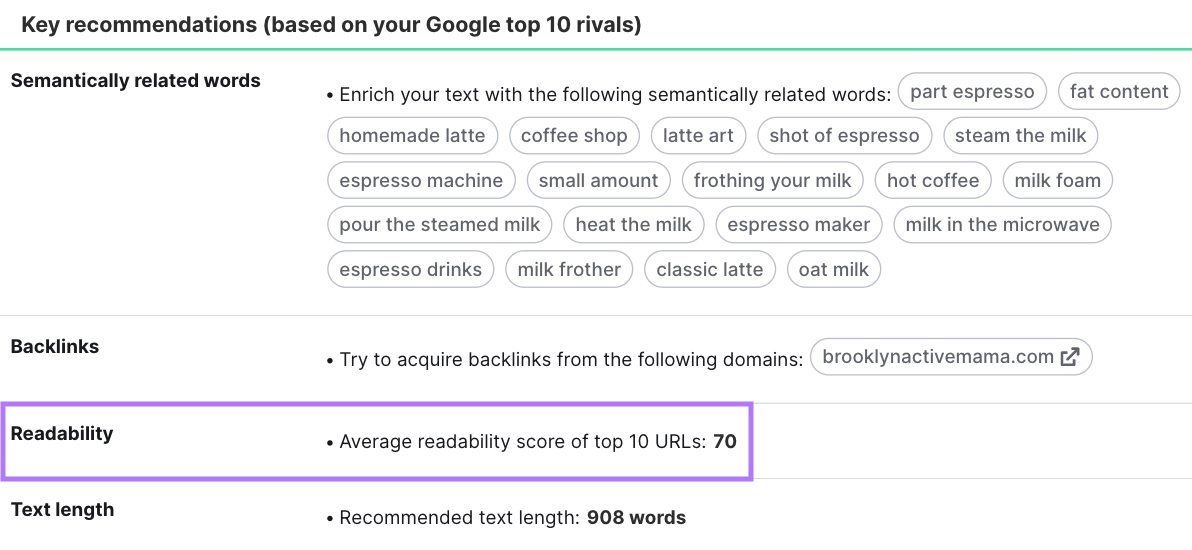Click the 'fat content' keyword tag
This screenshot has width=1192, height=550.
[1119, 92]
